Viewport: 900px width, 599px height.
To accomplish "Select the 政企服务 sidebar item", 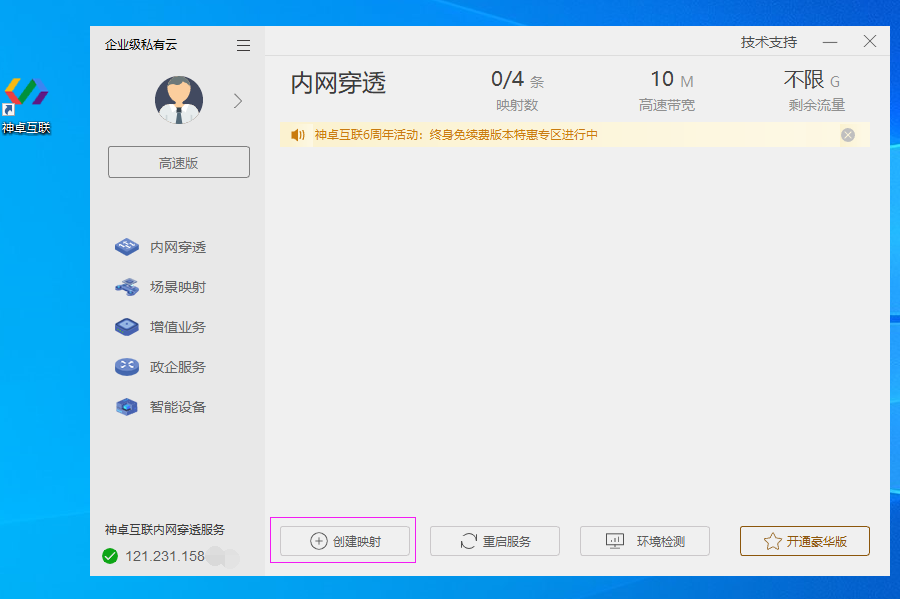I will point(162,367).
